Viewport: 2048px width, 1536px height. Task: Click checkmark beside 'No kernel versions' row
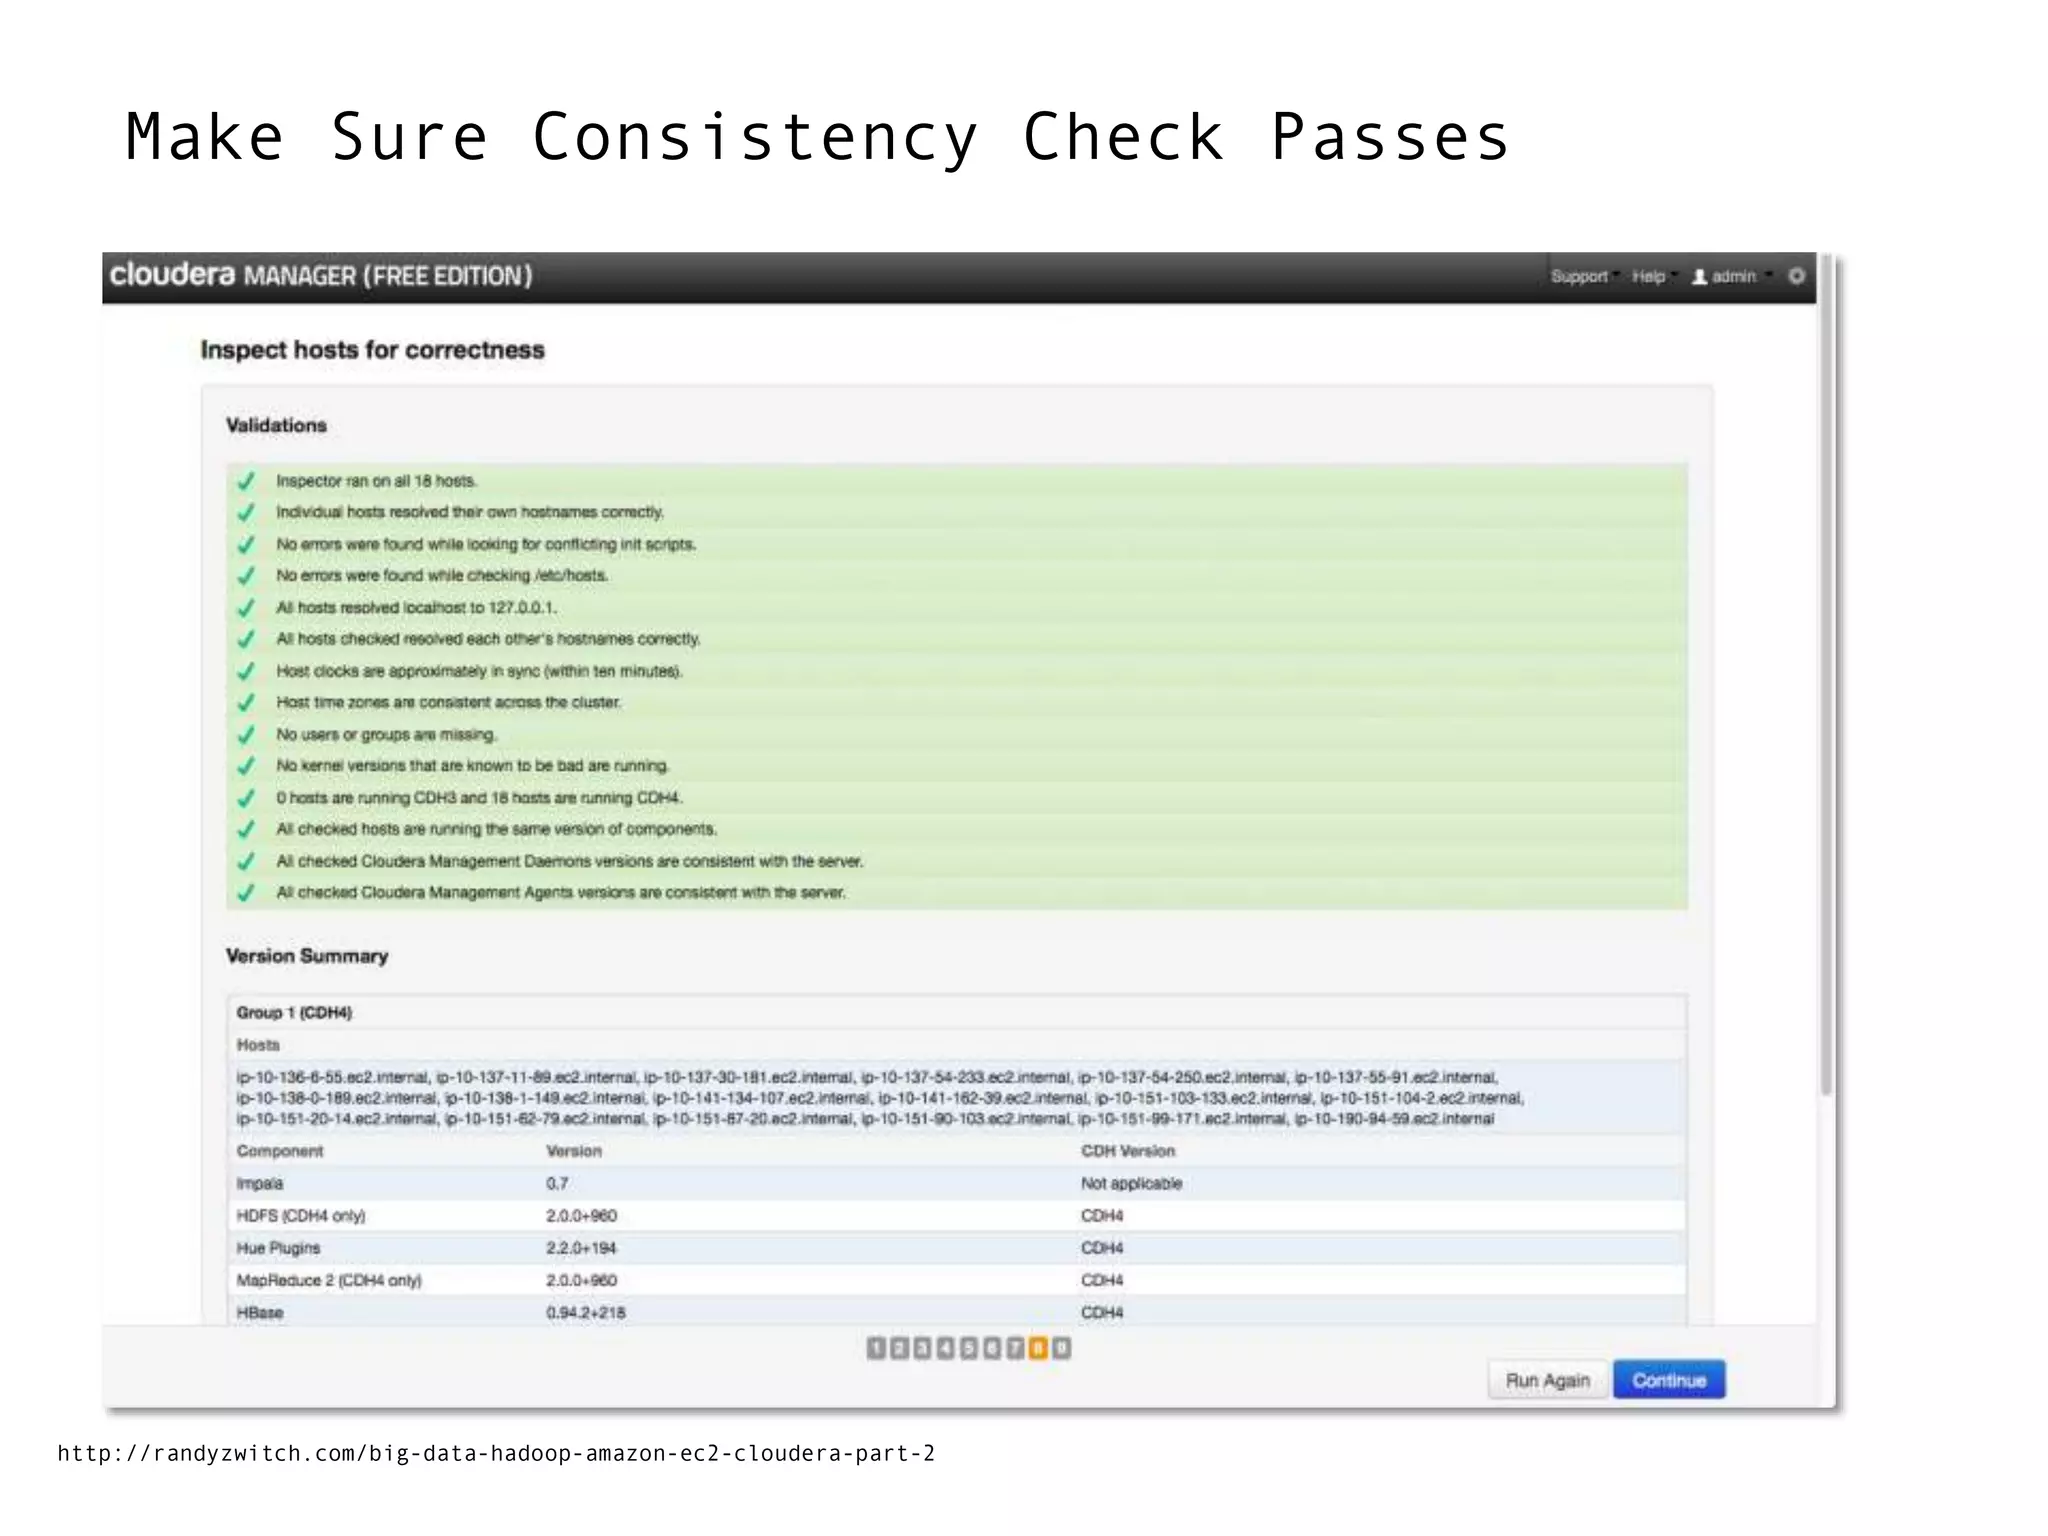[x=246, y=766]
